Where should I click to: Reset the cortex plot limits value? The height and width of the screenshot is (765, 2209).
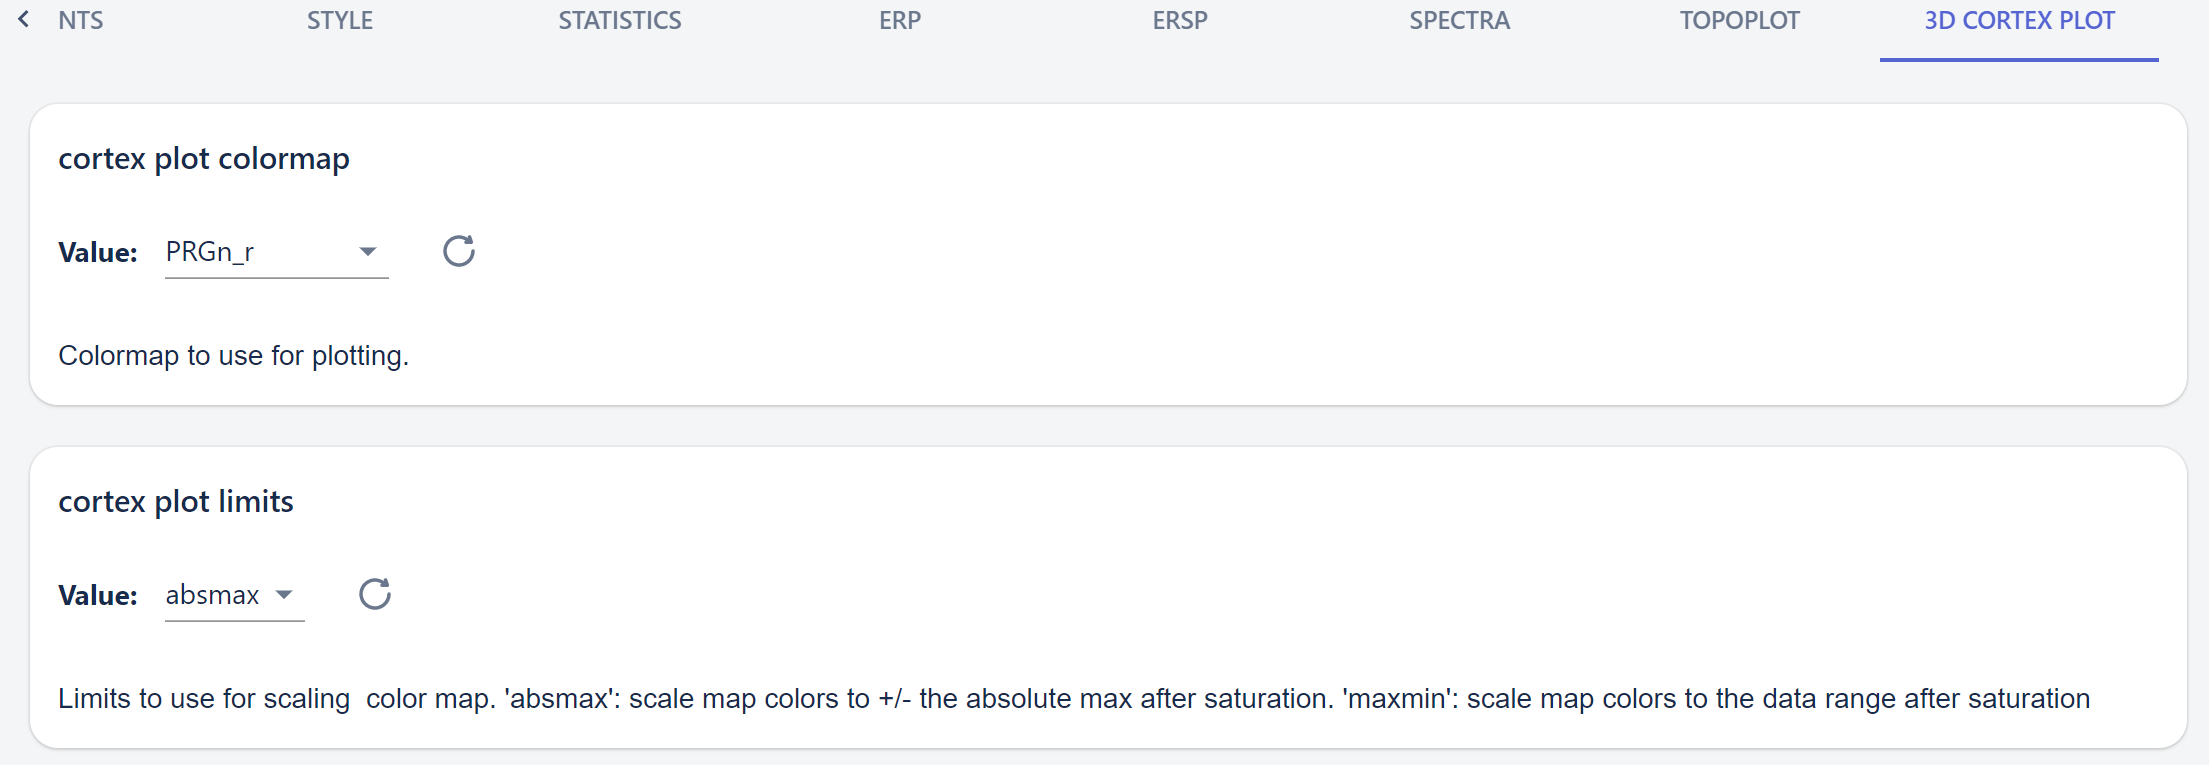coord(375,594)
